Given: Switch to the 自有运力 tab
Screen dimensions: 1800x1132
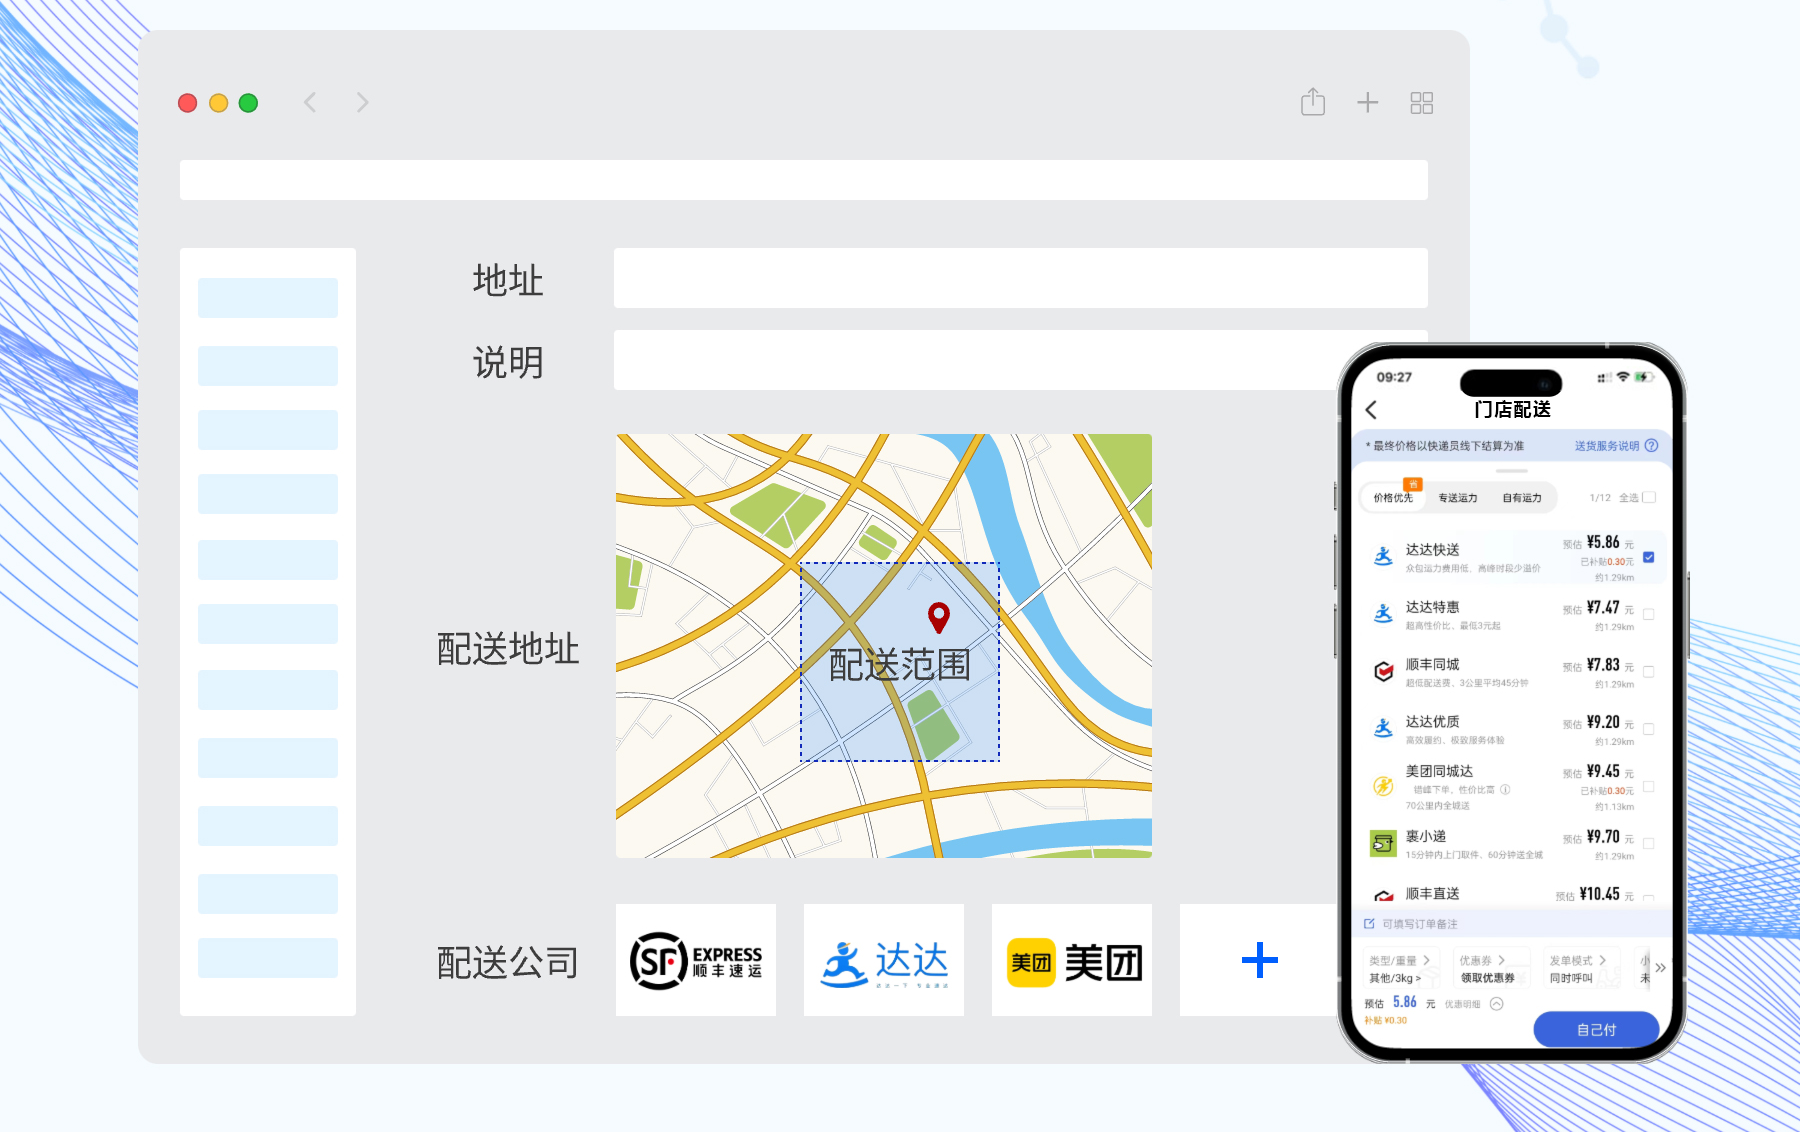Looking at the screenshot, I should coord(1521,497).
